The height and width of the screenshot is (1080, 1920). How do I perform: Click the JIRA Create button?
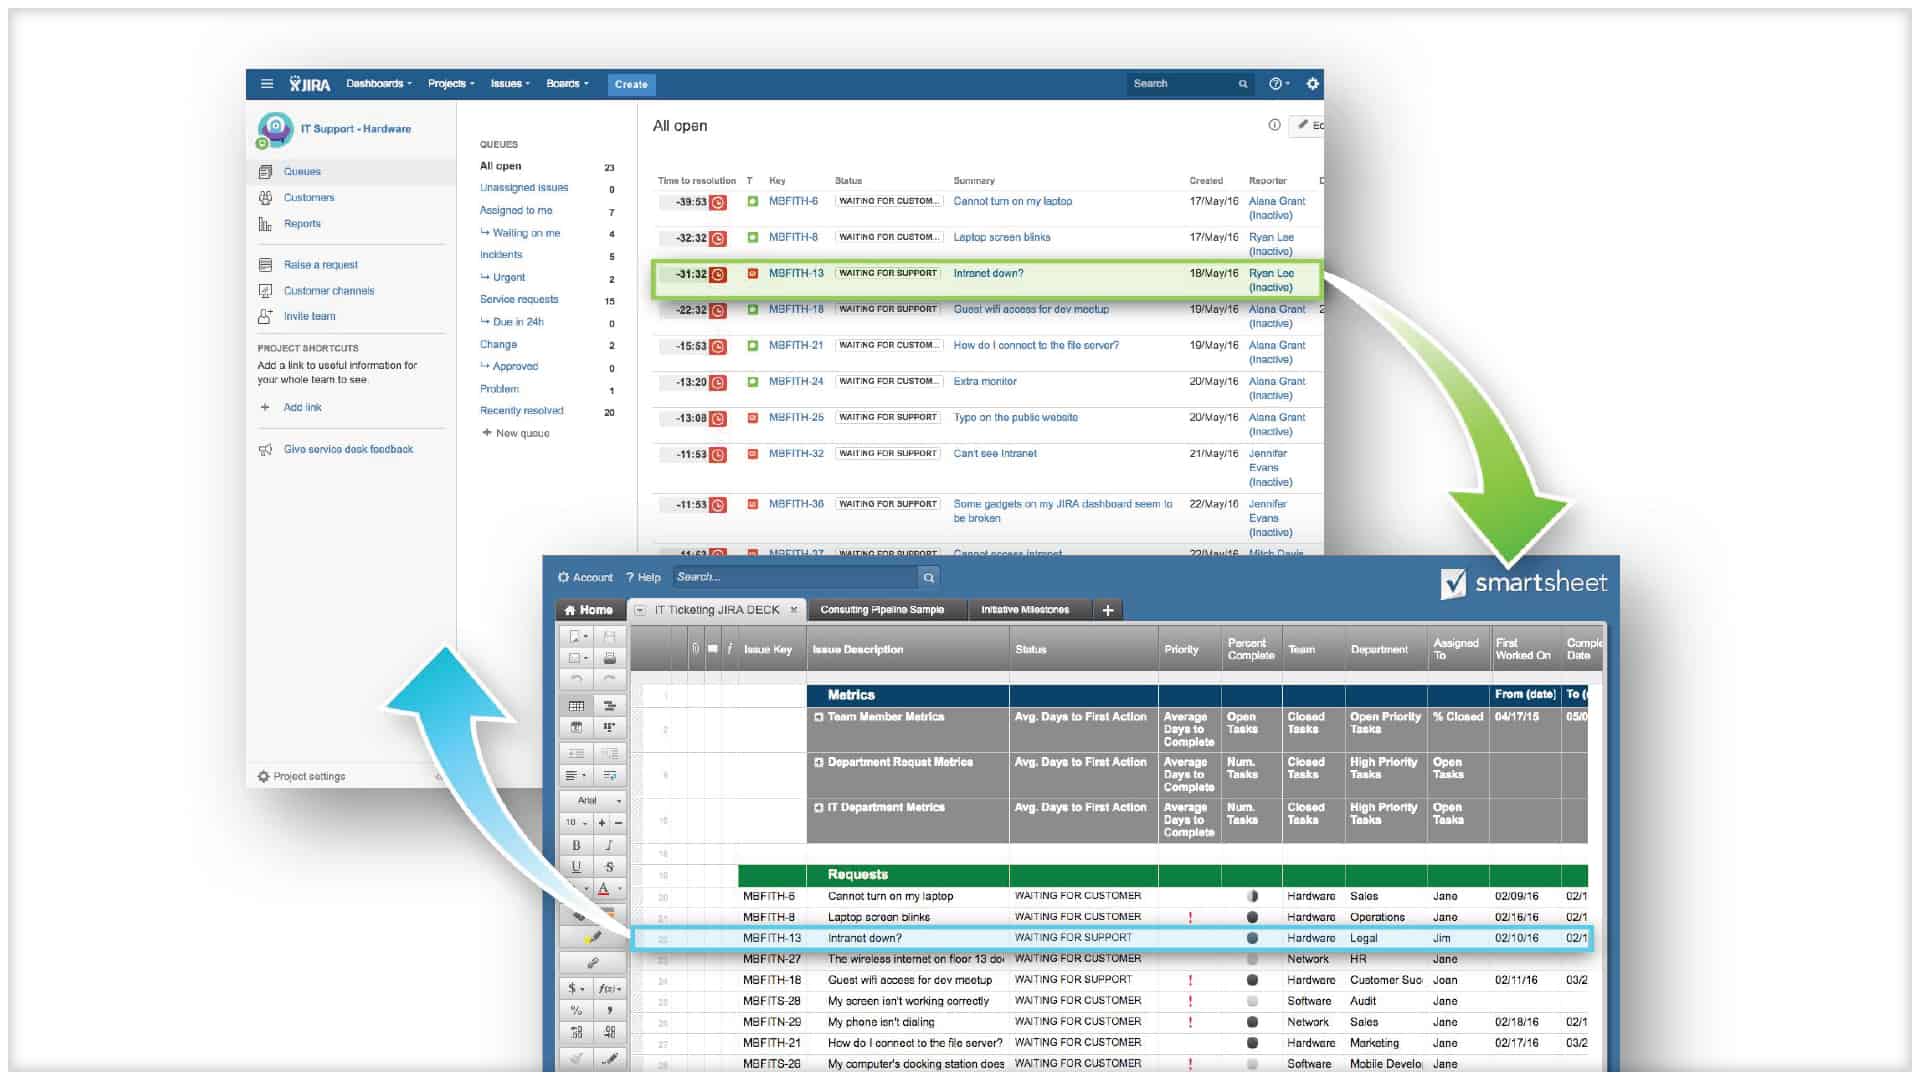pyautogui.click(x=631, y=84)
